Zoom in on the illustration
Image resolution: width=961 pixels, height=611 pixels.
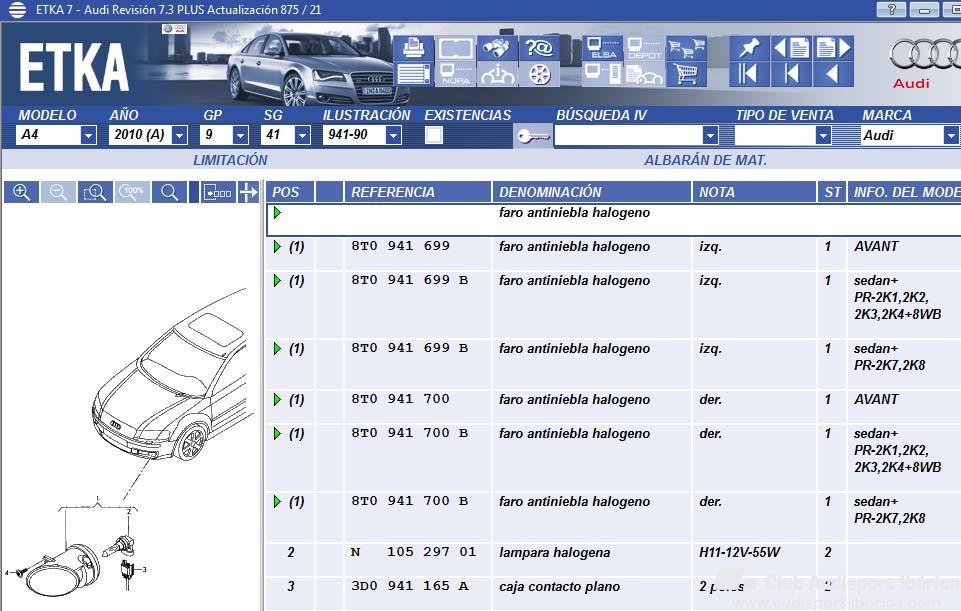(21, 192)
